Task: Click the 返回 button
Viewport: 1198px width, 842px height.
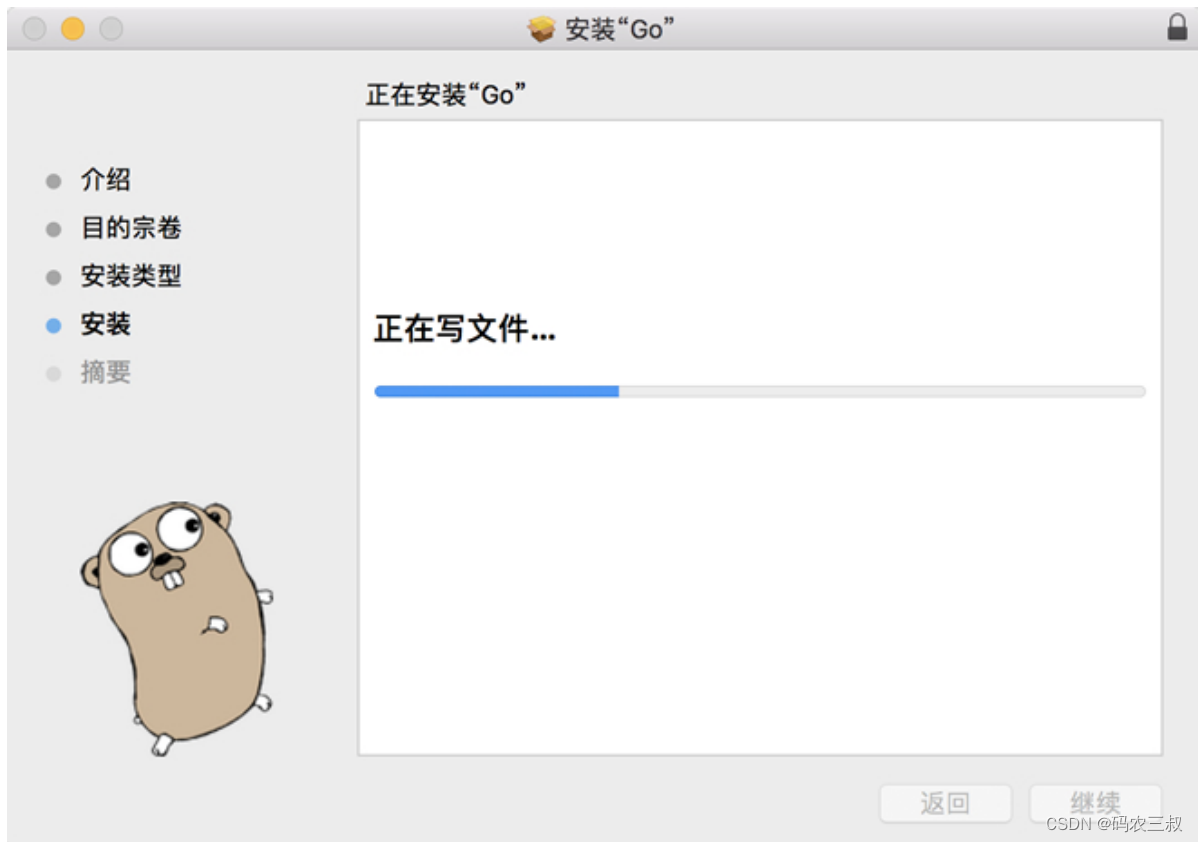Action: (x=945, y=803)
